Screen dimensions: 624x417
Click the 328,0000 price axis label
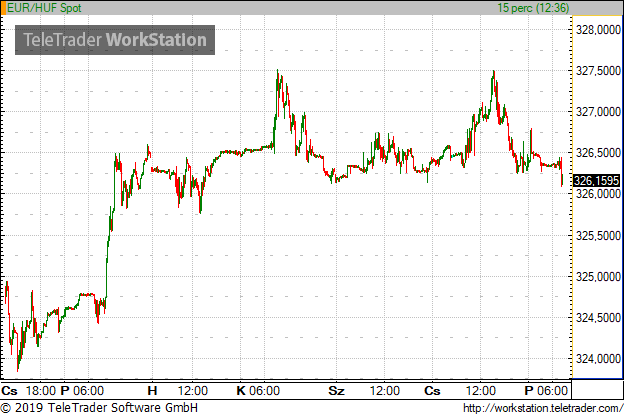coord(598,30)
